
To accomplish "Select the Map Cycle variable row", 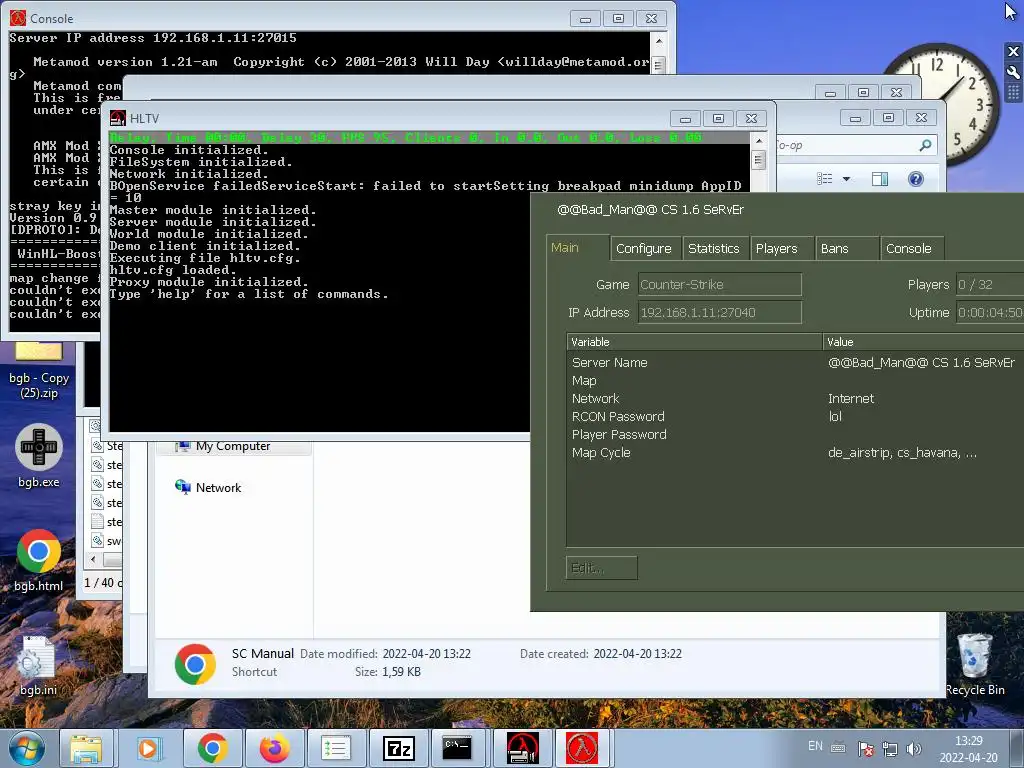I will [x=795, y=453].
